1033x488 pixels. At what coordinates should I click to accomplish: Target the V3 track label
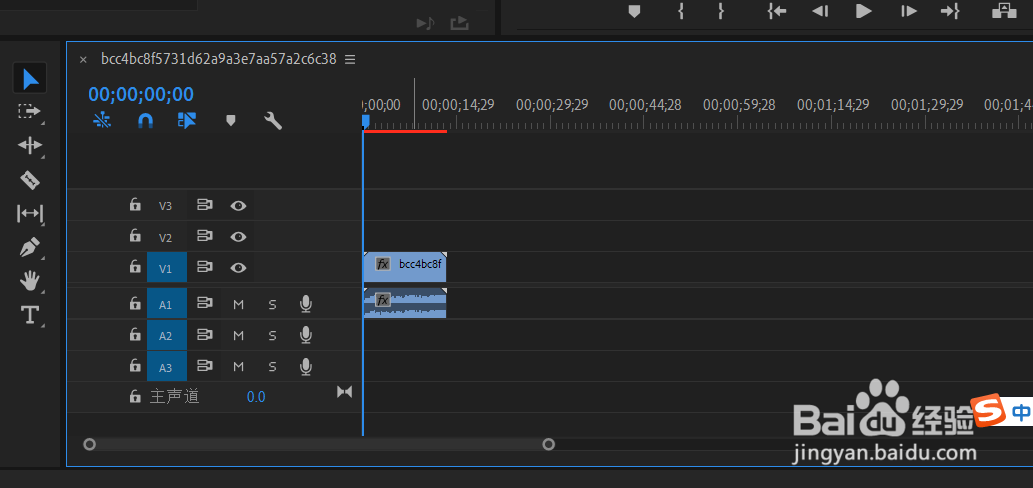click(x=165, y=206)
